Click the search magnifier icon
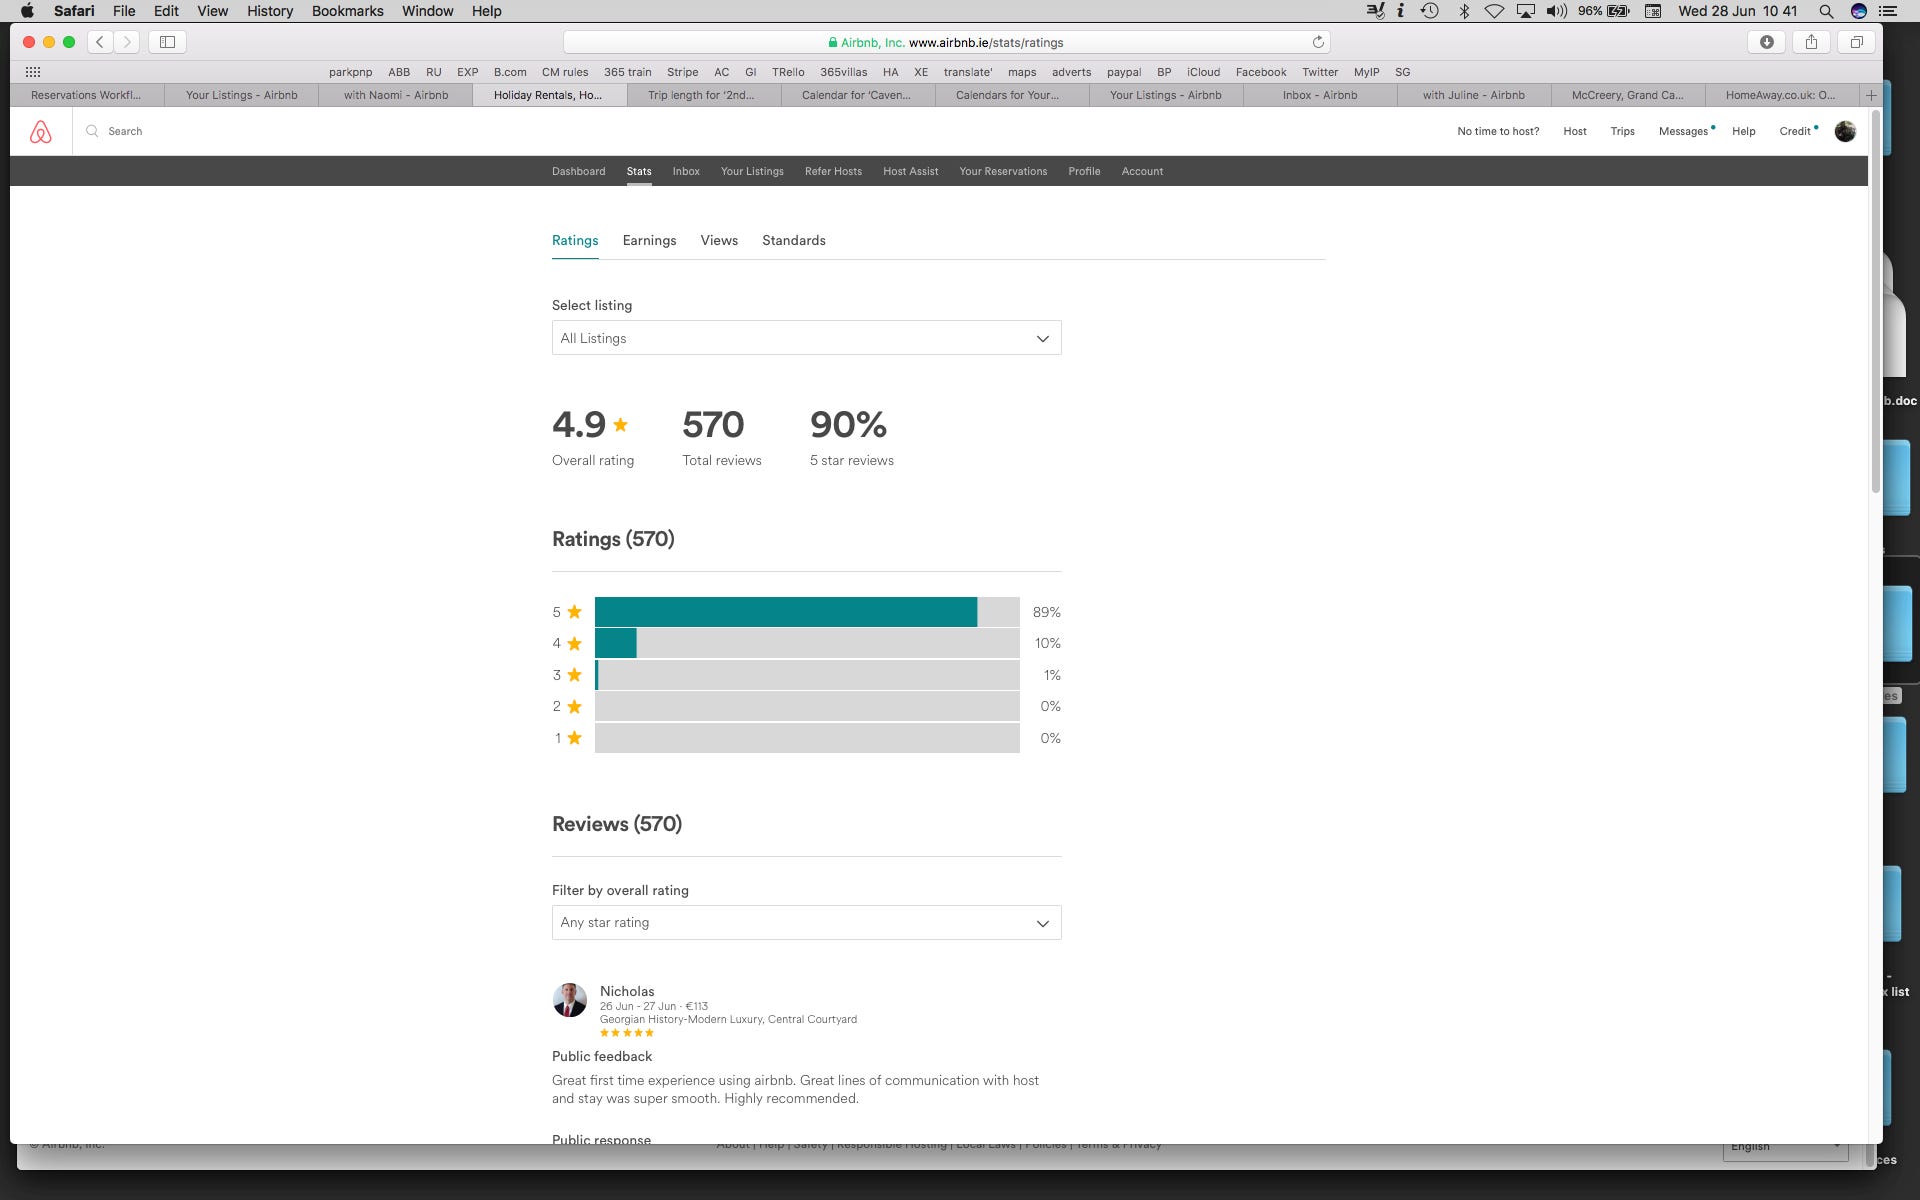 (92, 131)
